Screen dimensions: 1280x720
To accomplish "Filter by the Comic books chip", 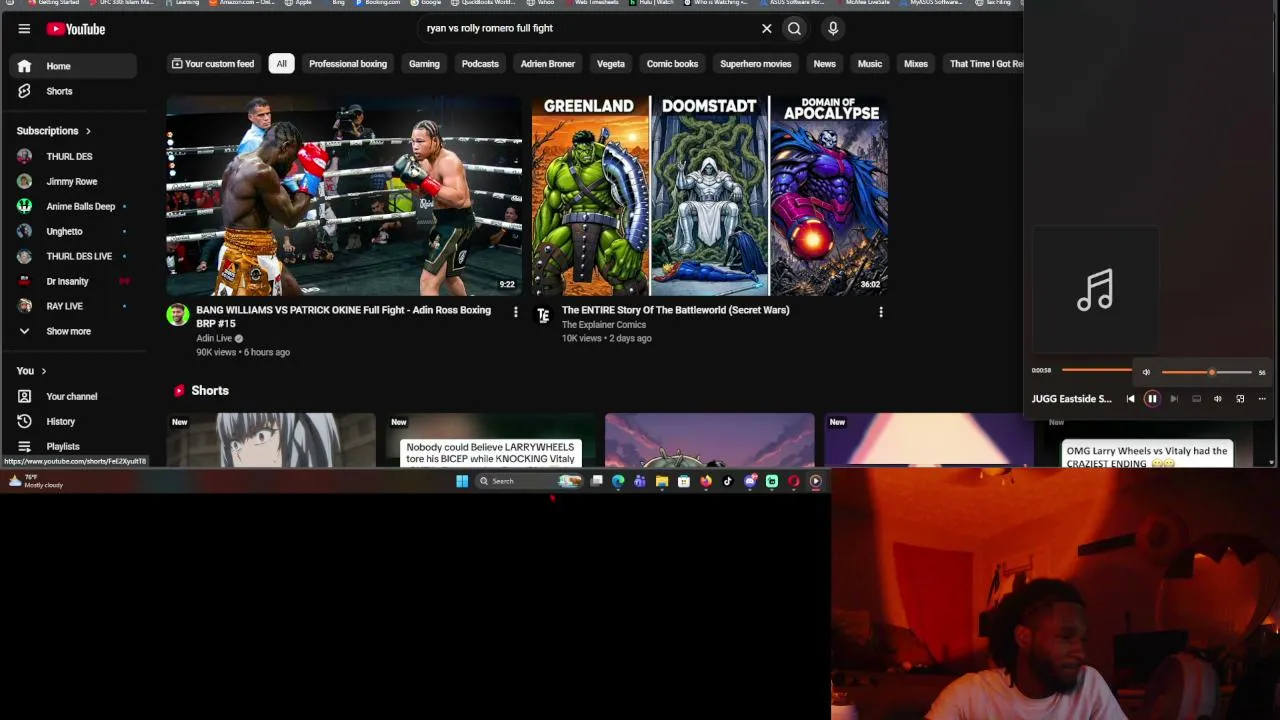I will pyautogui.click(x=672, y=64).
